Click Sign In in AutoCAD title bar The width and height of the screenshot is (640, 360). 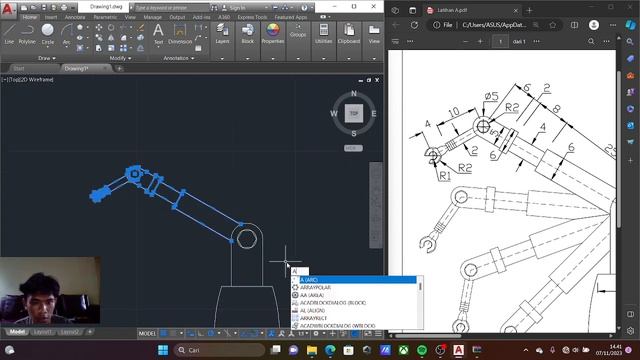(x=238, y=8)
